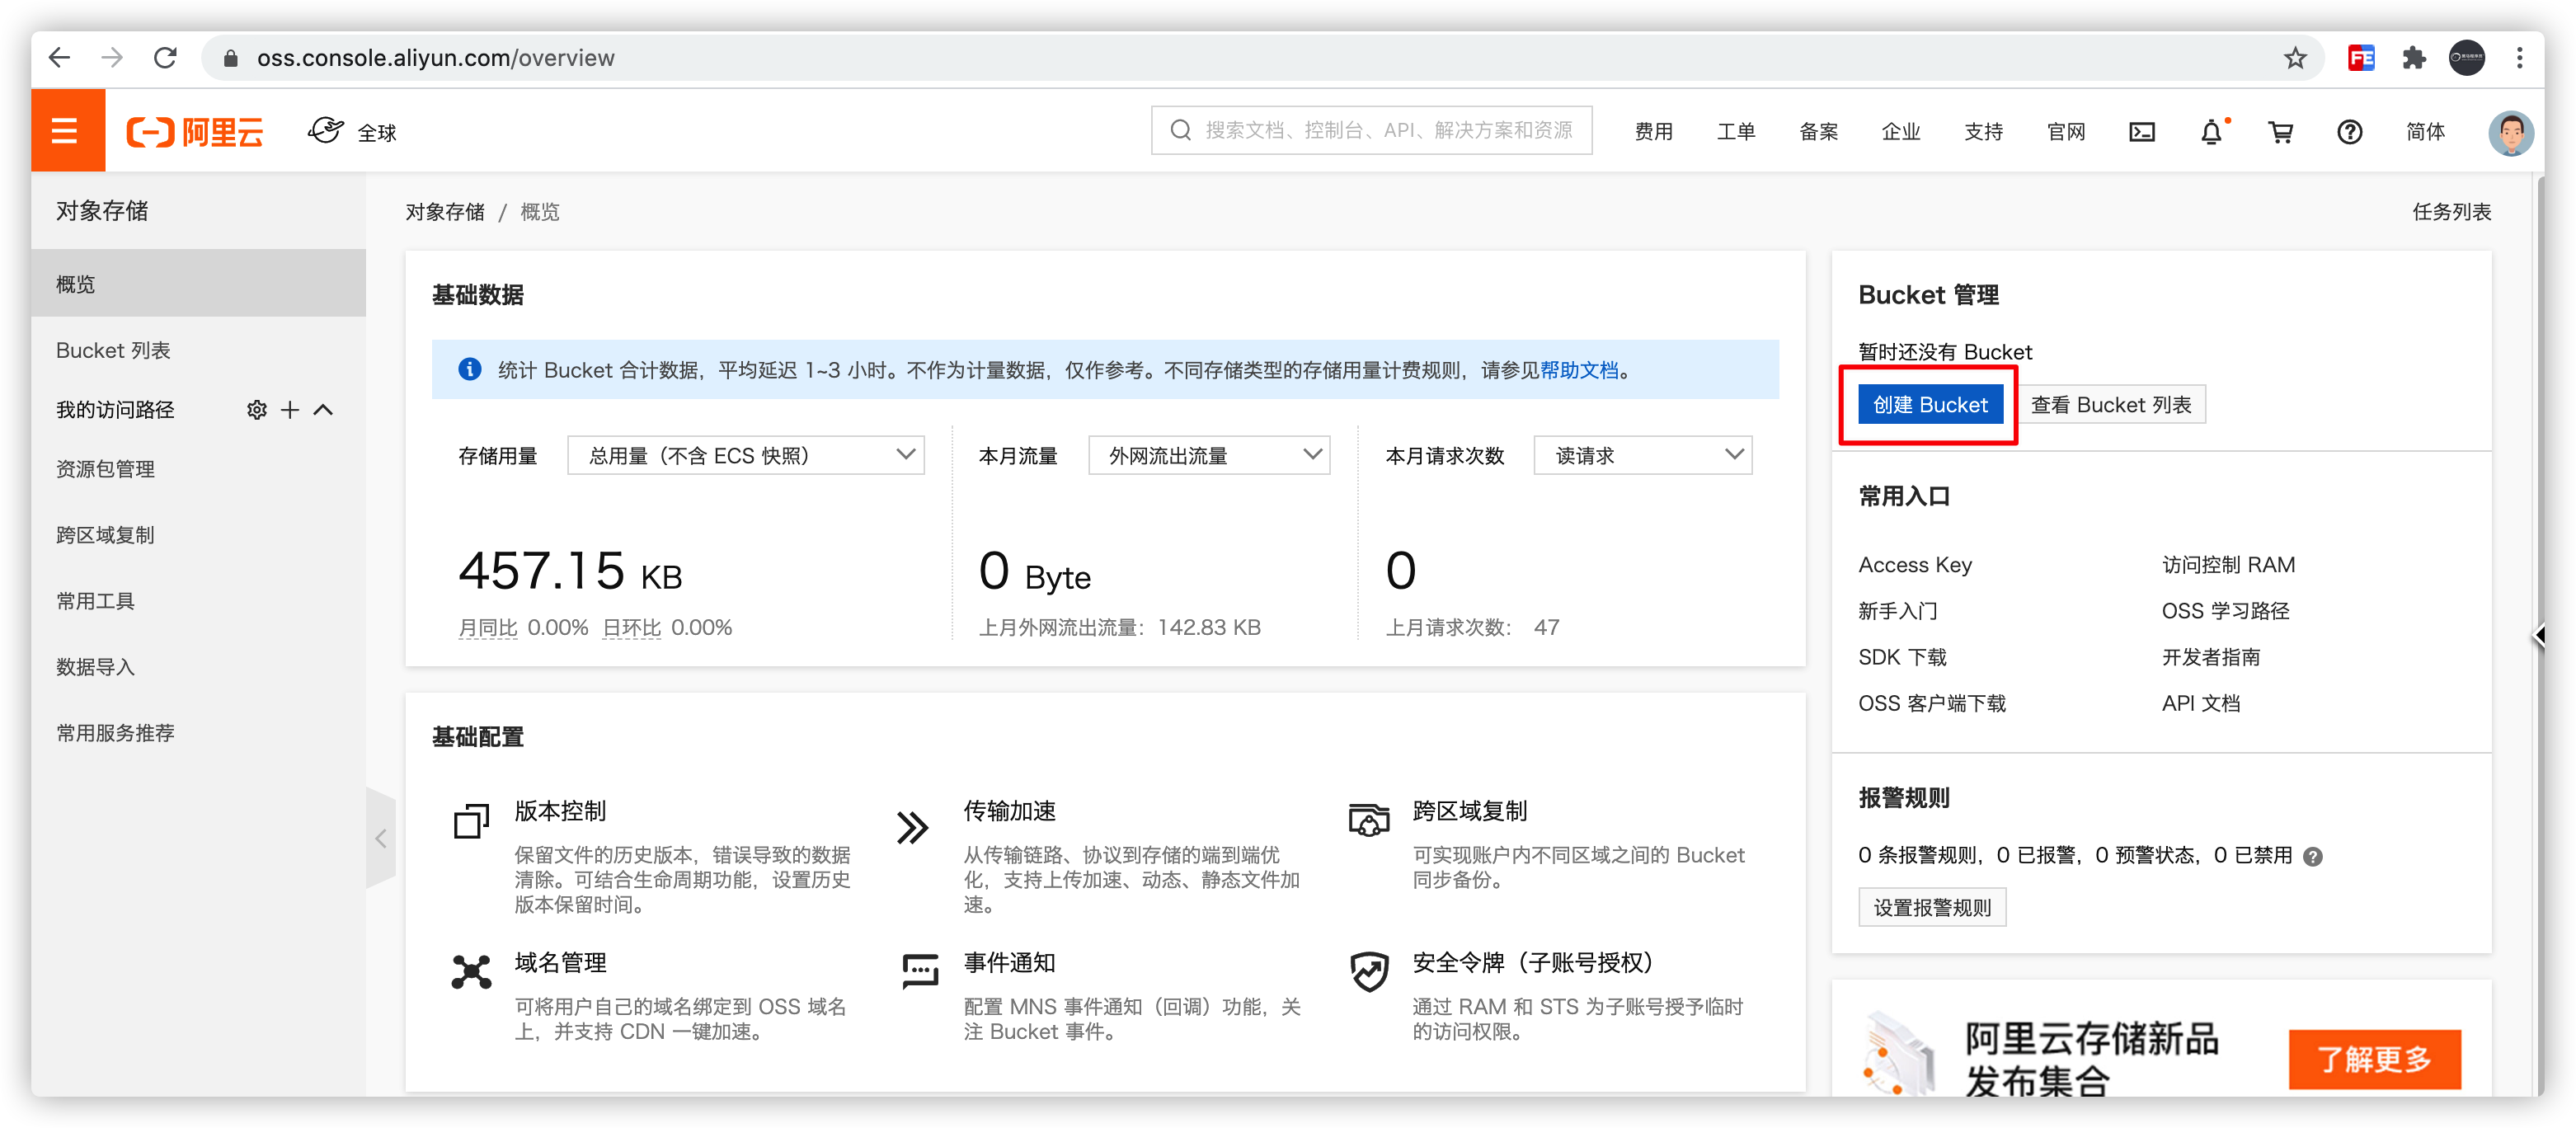Screen dimensions: 2576x1128
Task: Open the 外网流出流量 dropdown
Action: click(1209, 455)
